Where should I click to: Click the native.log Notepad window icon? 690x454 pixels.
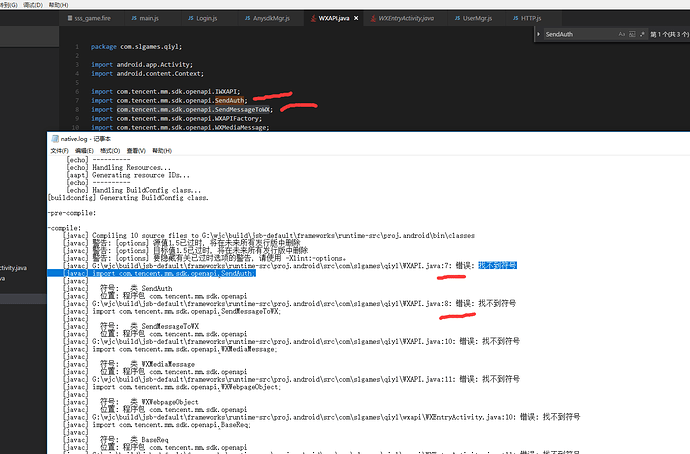[55, 139]
